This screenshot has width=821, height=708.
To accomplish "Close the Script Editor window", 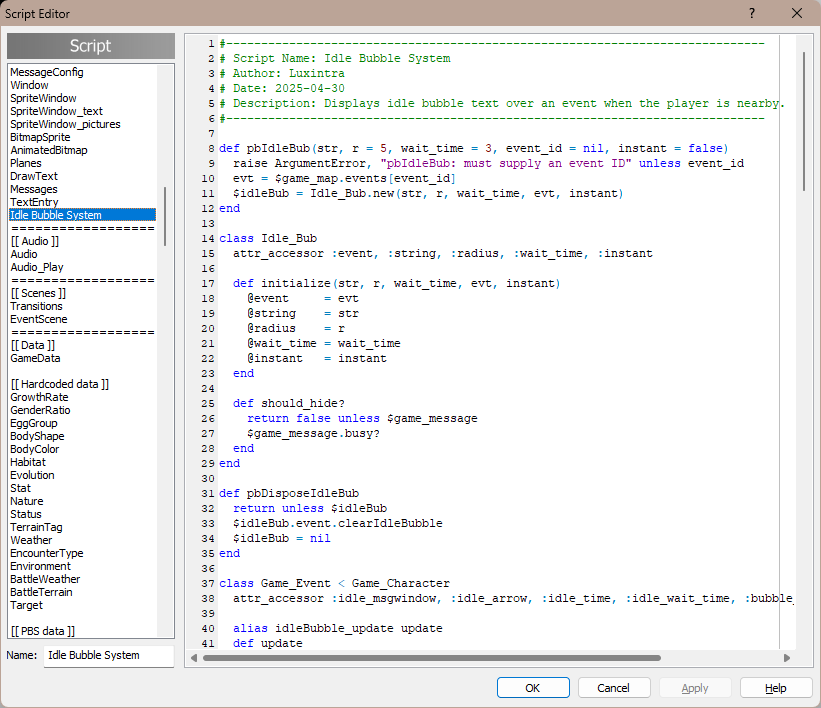I will coord(795,13).
